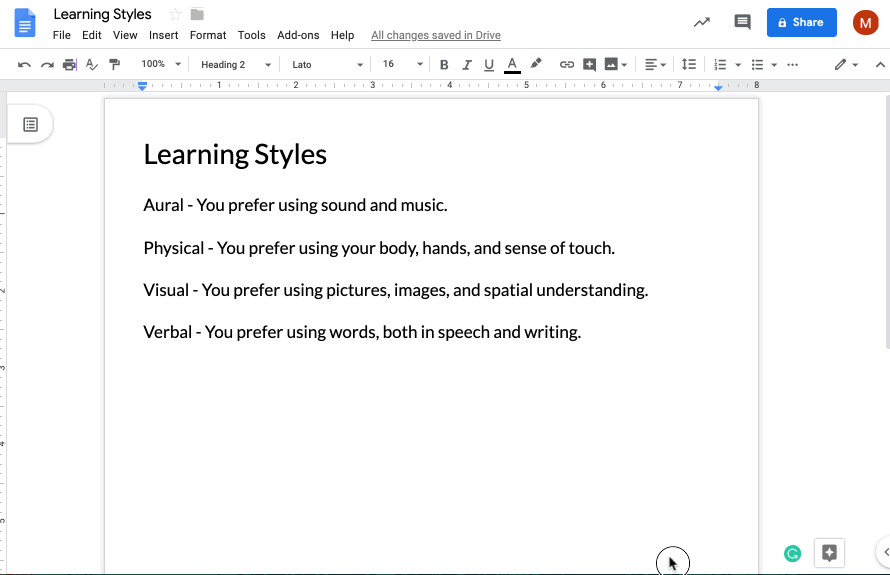Viewport: 890px width, 575px height.
Task: Open the text color picker
Action: (x=512, y=65)
